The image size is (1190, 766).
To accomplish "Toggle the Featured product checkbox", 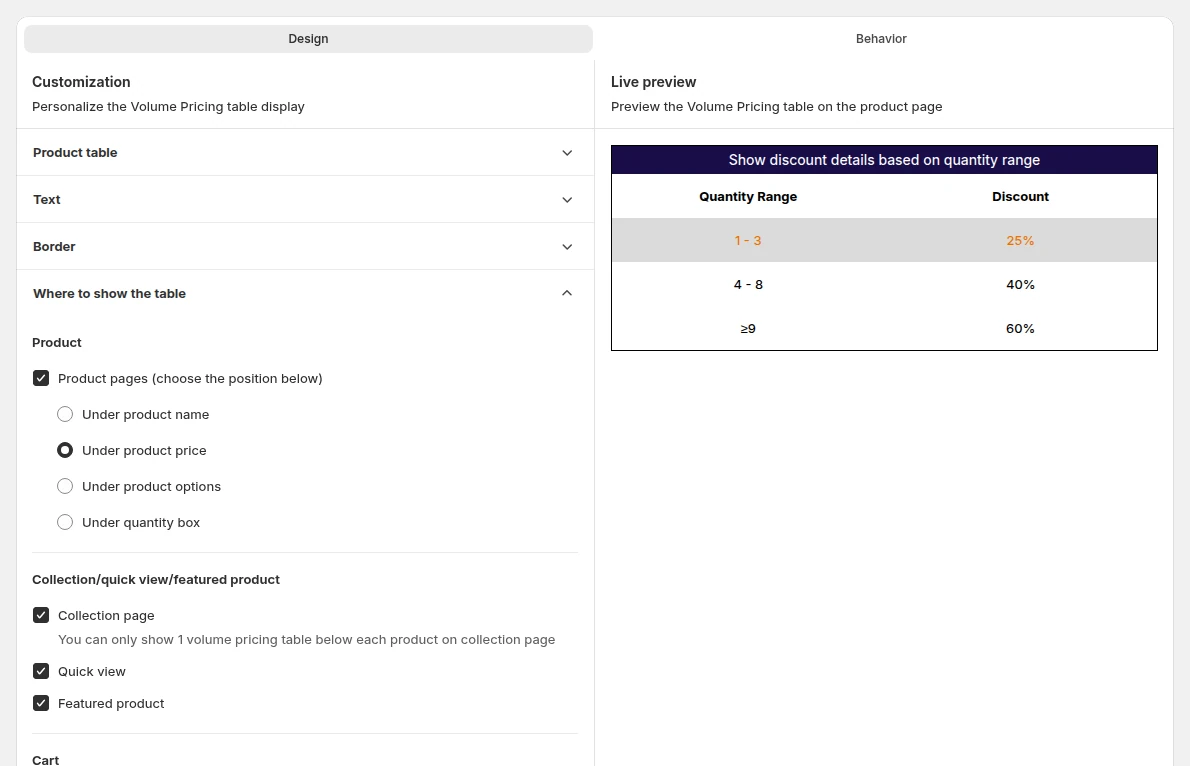I will 41,703.
